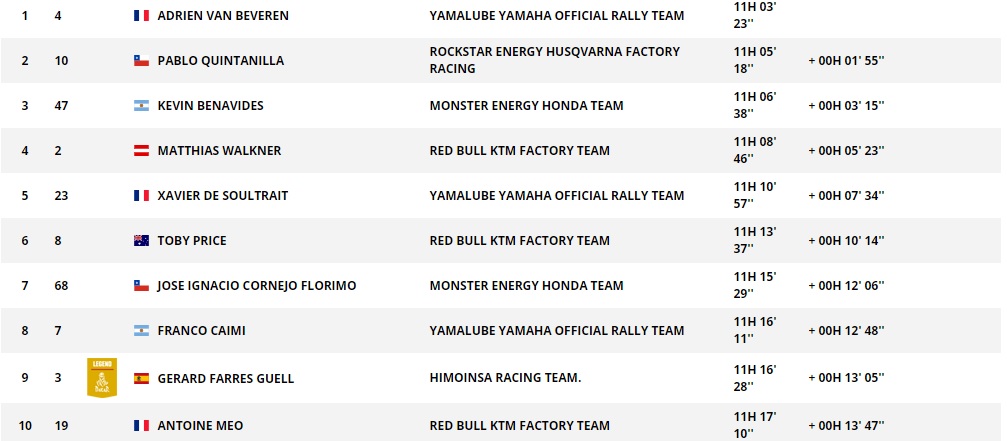Select the Himoinsa Racing Team name
The image size is (1007, 441).
(x=505, y=379)
